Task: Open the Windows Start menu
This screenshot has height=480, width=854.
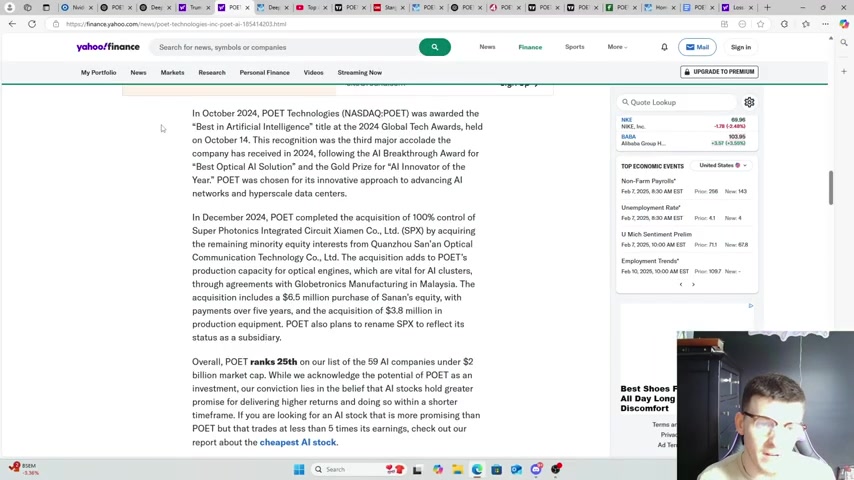Action: [299, 469]
